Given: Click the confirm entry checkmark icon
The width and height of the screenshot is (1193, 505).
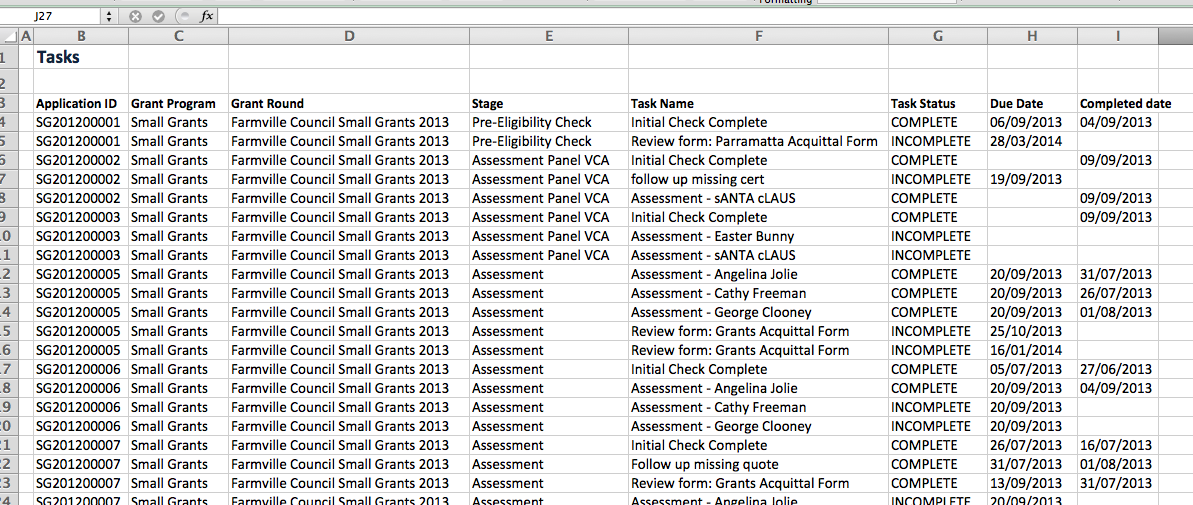Looking at the screenshot, I should 157,17.
